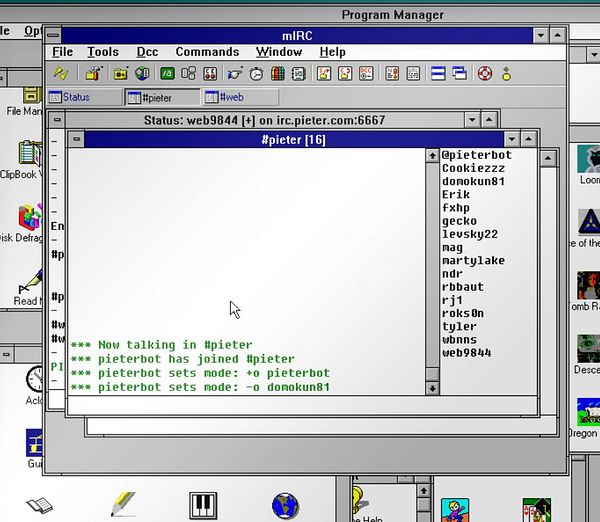Image resolution: width=600 pixels, height=522 pixels.
Task: Click the scroll up arrow by Help icon
Action: [x=423, y=491]
